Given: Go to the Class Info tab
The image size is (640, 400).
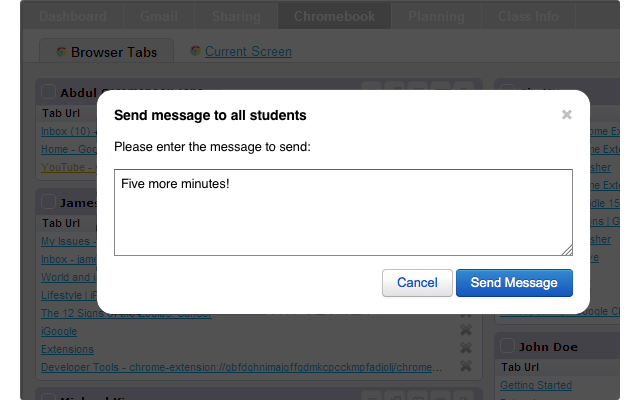Looking at the screenshot, I should 528,16.
